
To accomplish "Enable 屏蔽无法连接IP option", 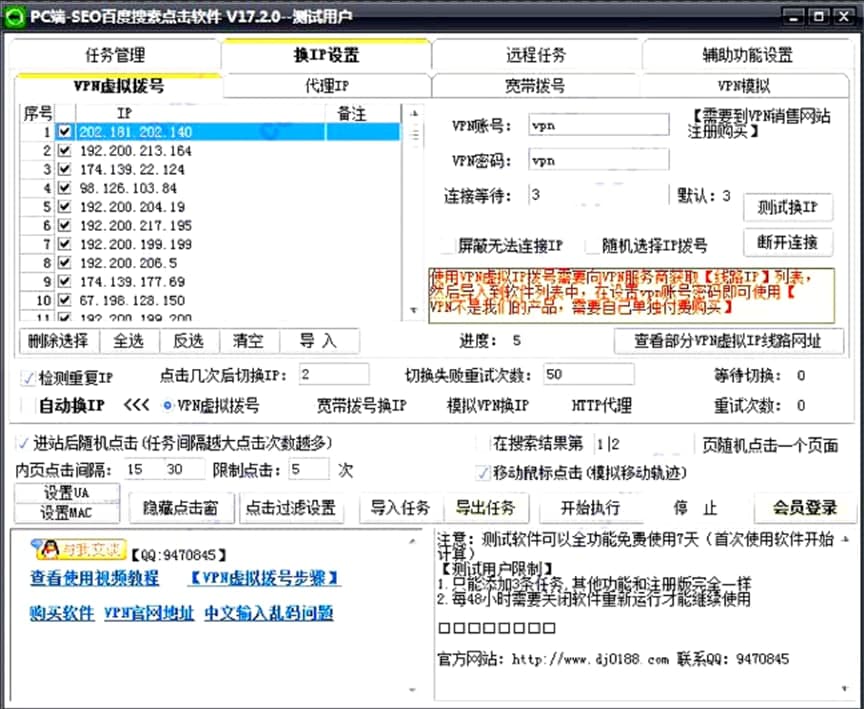I will pyautogui.click(x=447, y=245).
